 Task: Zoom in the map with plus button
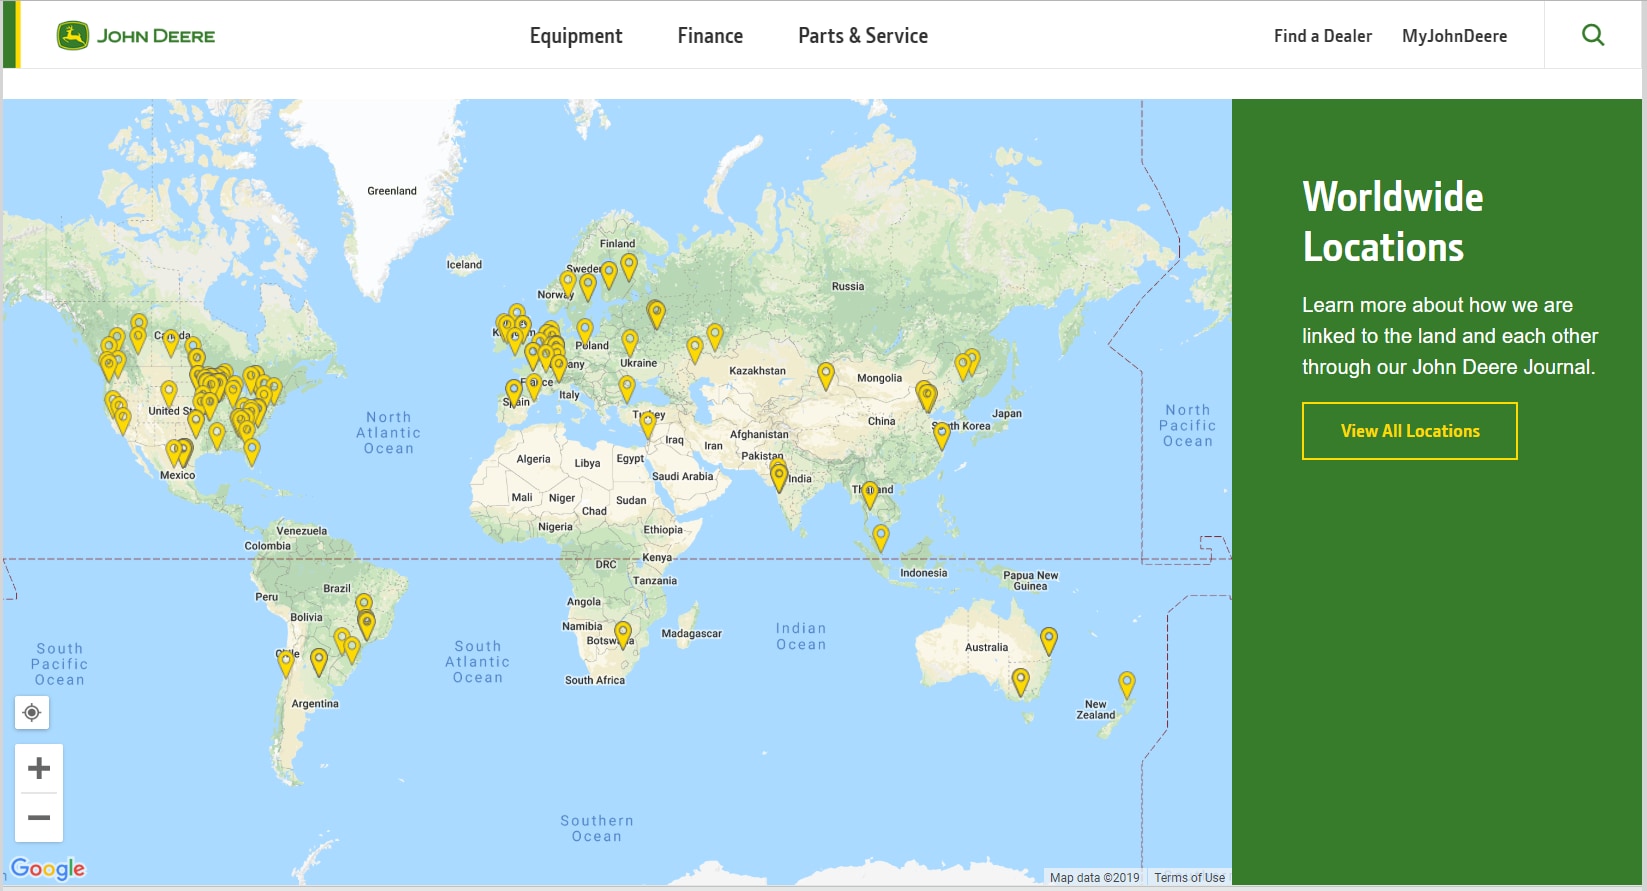click(x=39, y=768)
